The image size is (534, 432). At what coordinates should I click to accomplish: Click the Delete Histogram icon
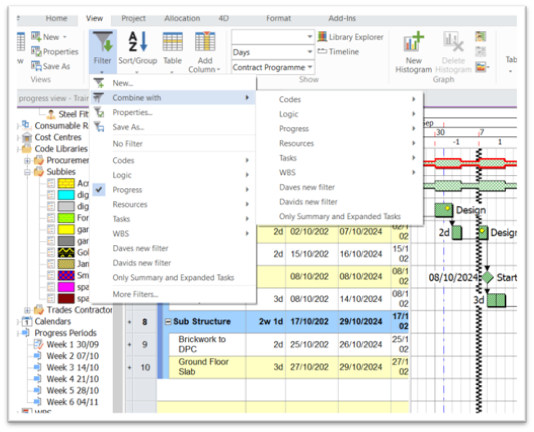[453, 42]
